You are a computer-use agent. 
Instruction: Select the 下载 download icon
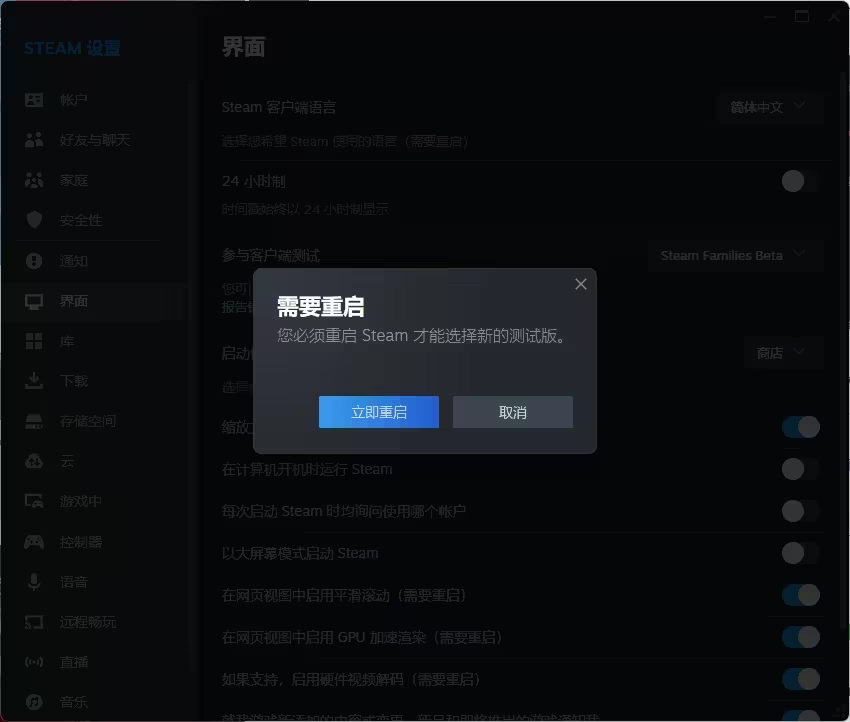coord(34,381)
